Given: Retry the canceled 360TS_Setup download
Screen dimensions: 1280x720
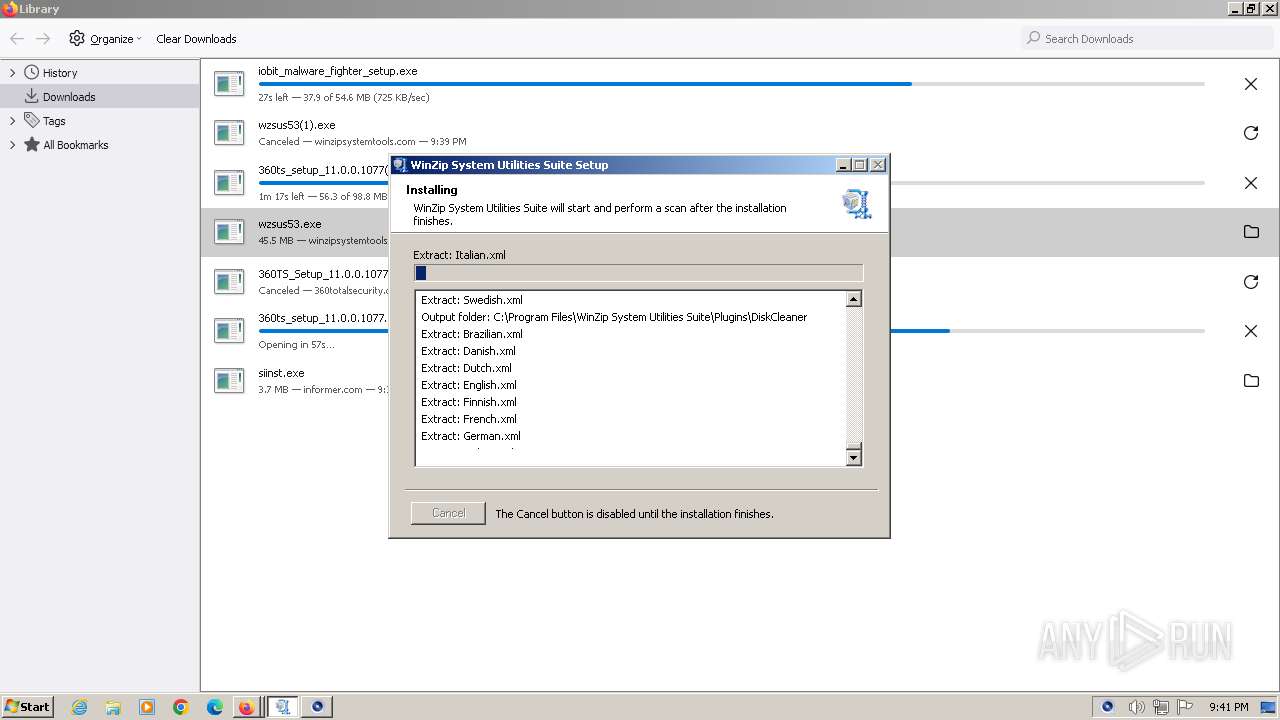Looking at the screenshot, I should pos(1250,282).
